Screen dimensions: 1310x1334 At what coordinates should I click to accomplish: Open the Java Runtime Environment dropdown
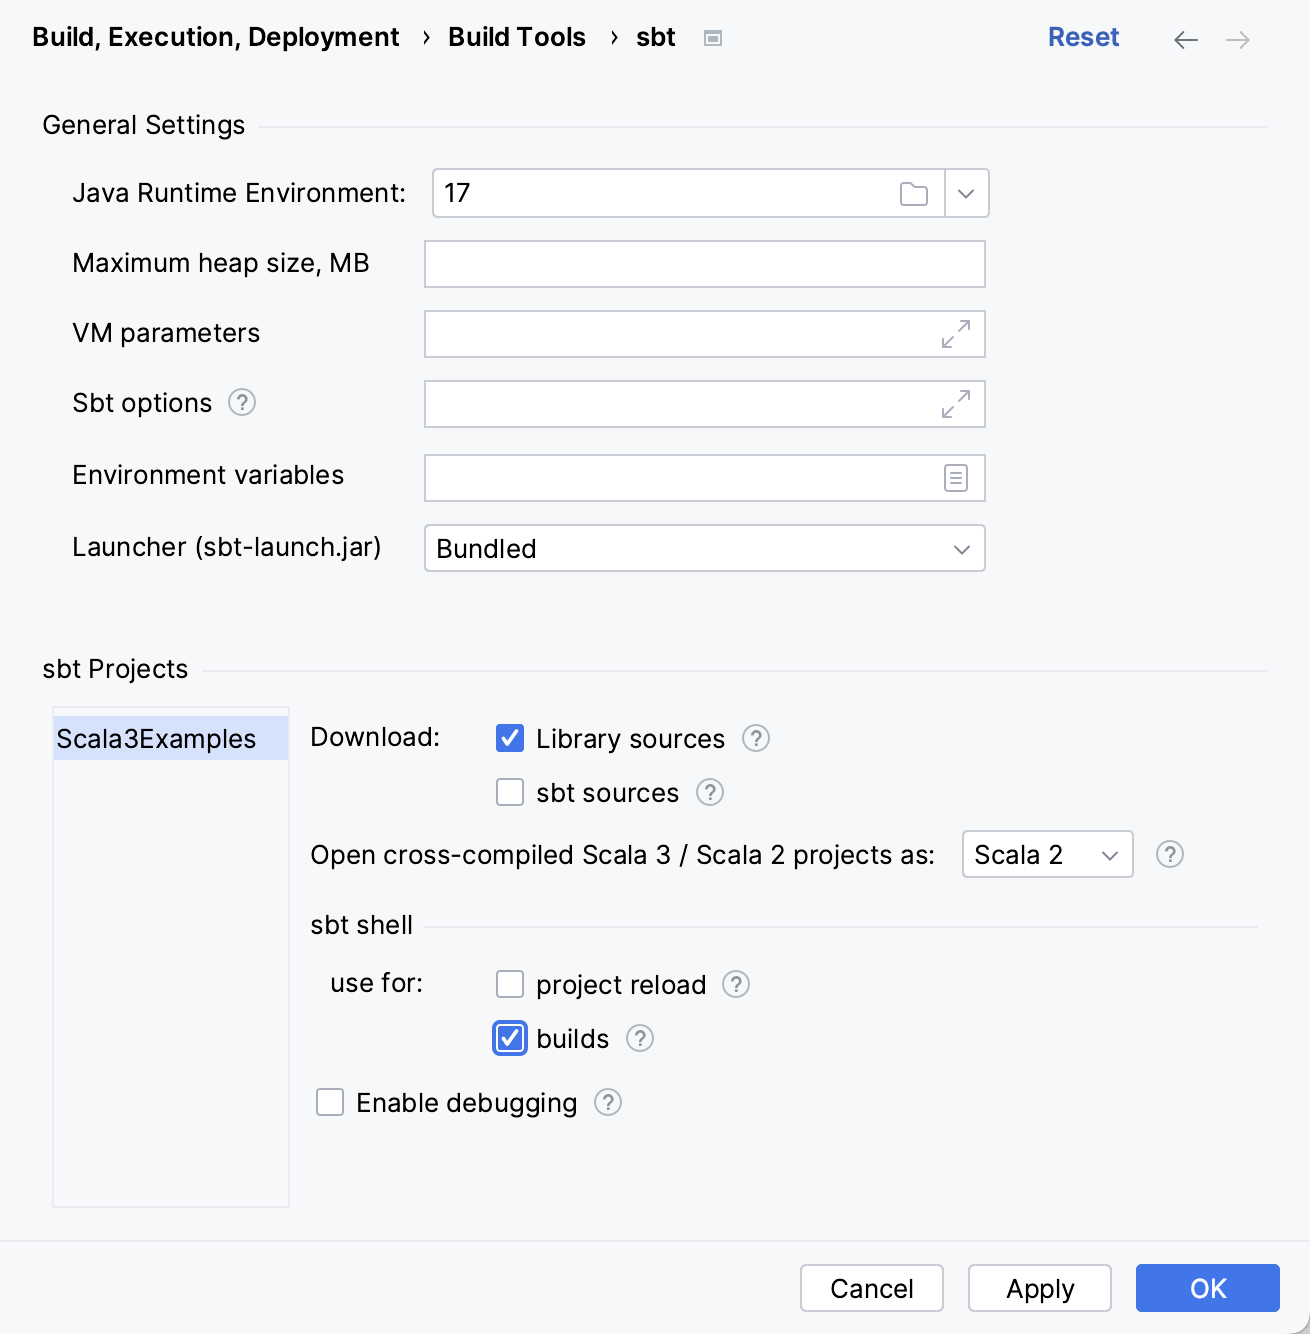pos(966,194)
